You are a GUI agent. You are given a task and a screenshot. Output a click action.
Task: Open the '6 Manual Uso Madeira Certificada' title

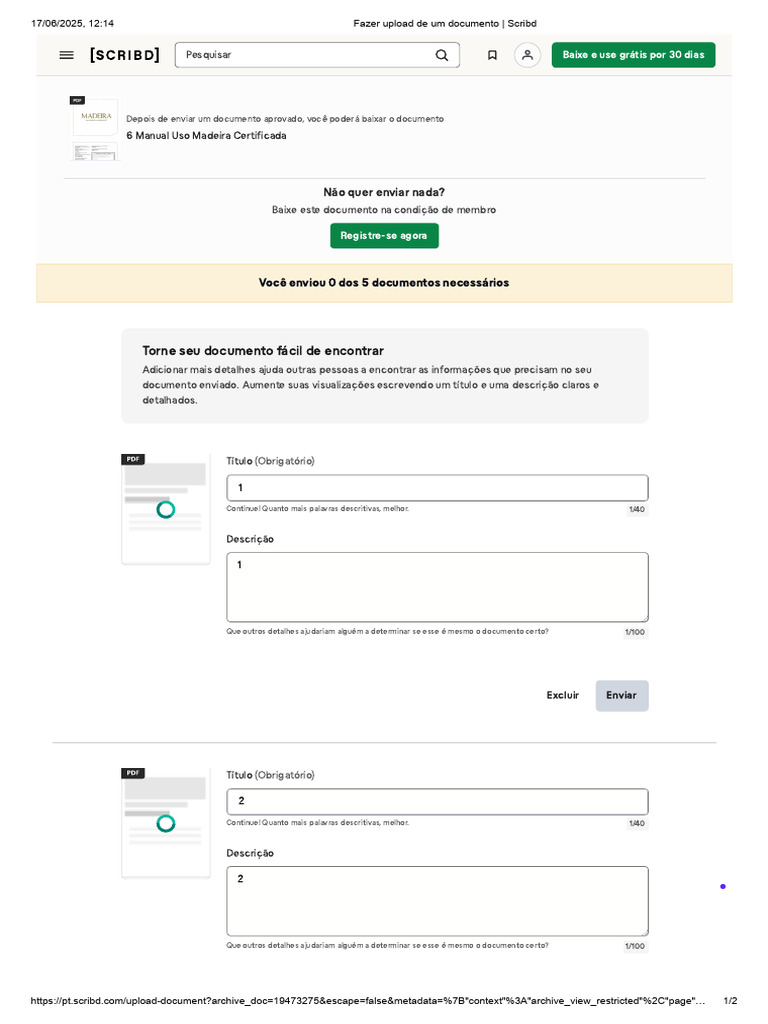(x=206, y=136)
